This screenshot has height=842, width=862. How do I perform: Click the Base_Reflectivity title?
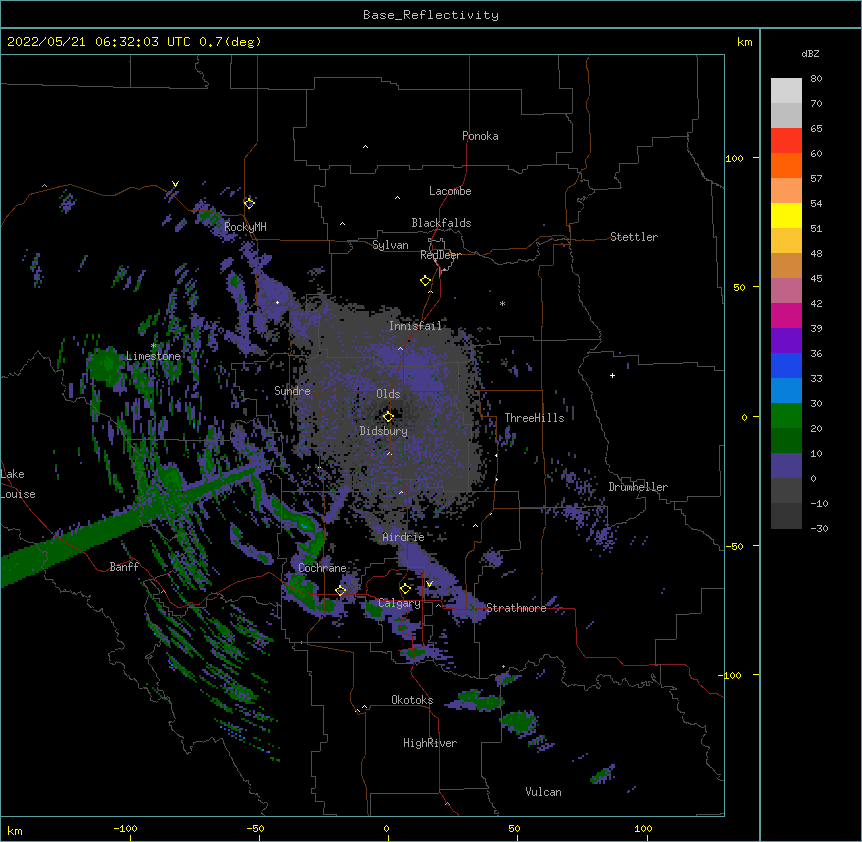pyautogui.click(x=431, y=15)
